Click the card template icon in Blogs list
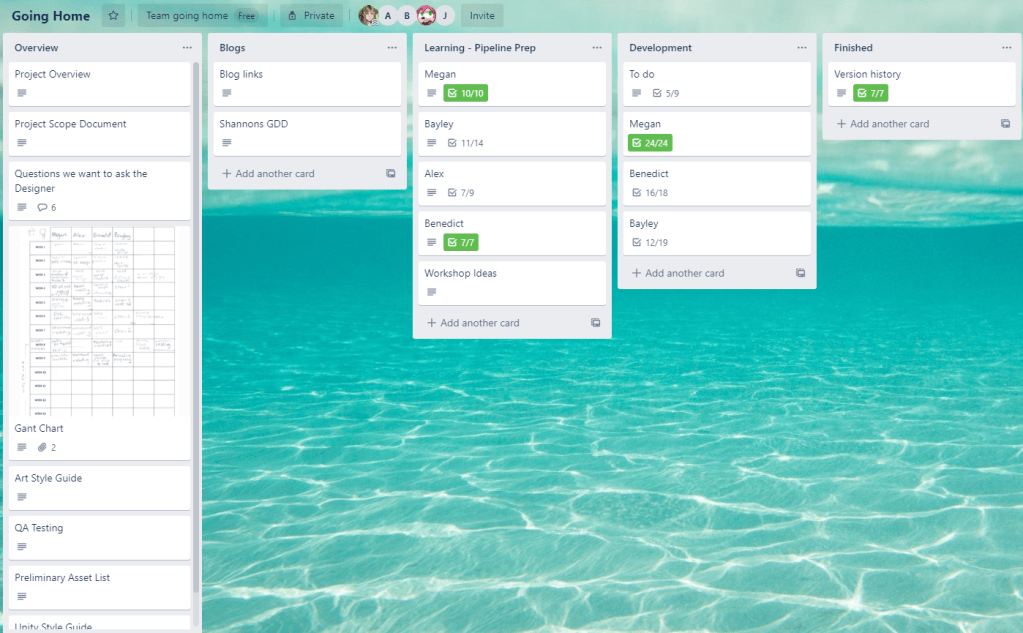 tap(391, 174)
